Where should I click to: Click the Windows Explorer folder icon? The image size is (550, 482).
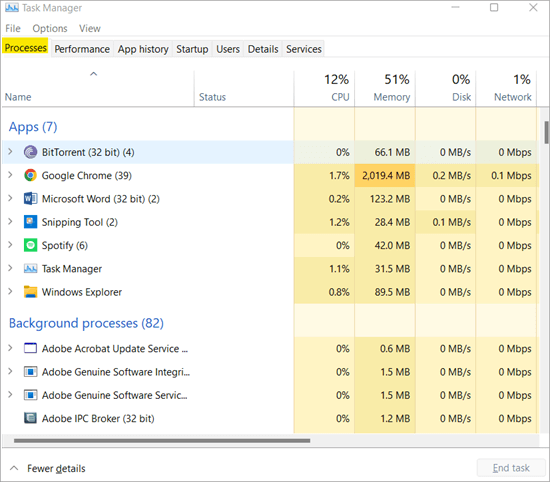(31, 292)
